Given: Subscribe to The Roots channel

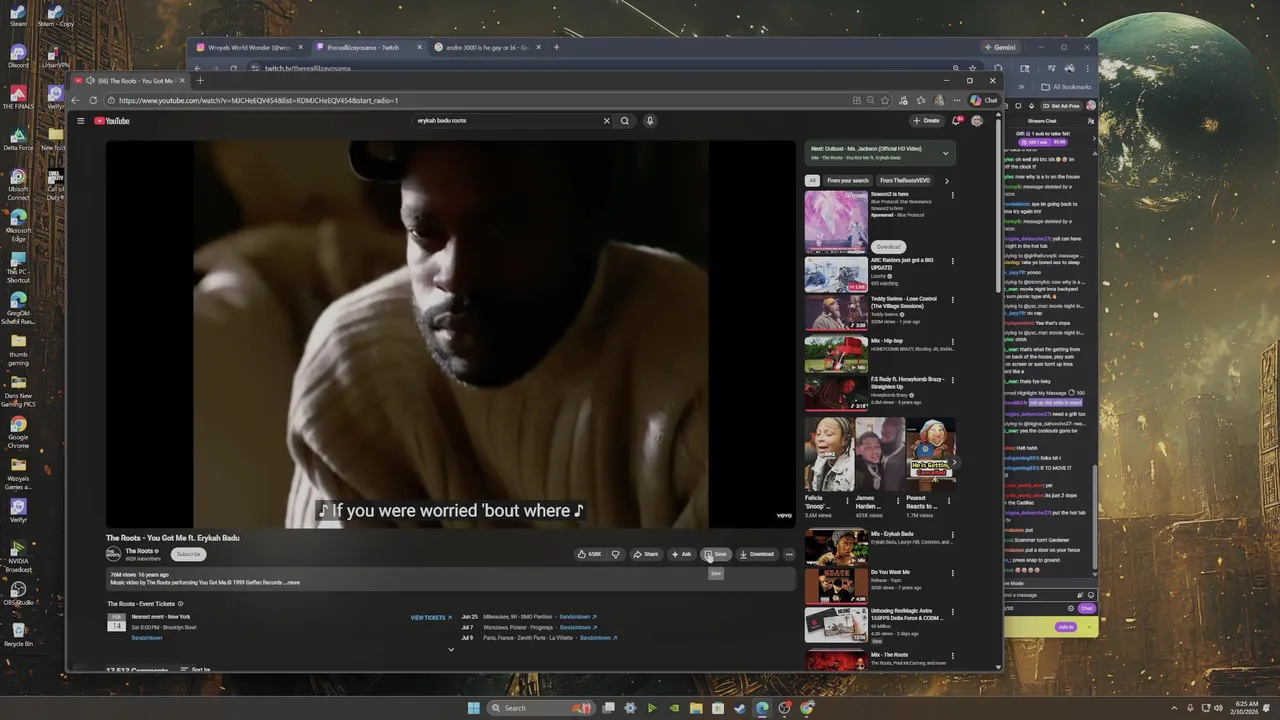Looking at the screenshot, I should (188, 554).
